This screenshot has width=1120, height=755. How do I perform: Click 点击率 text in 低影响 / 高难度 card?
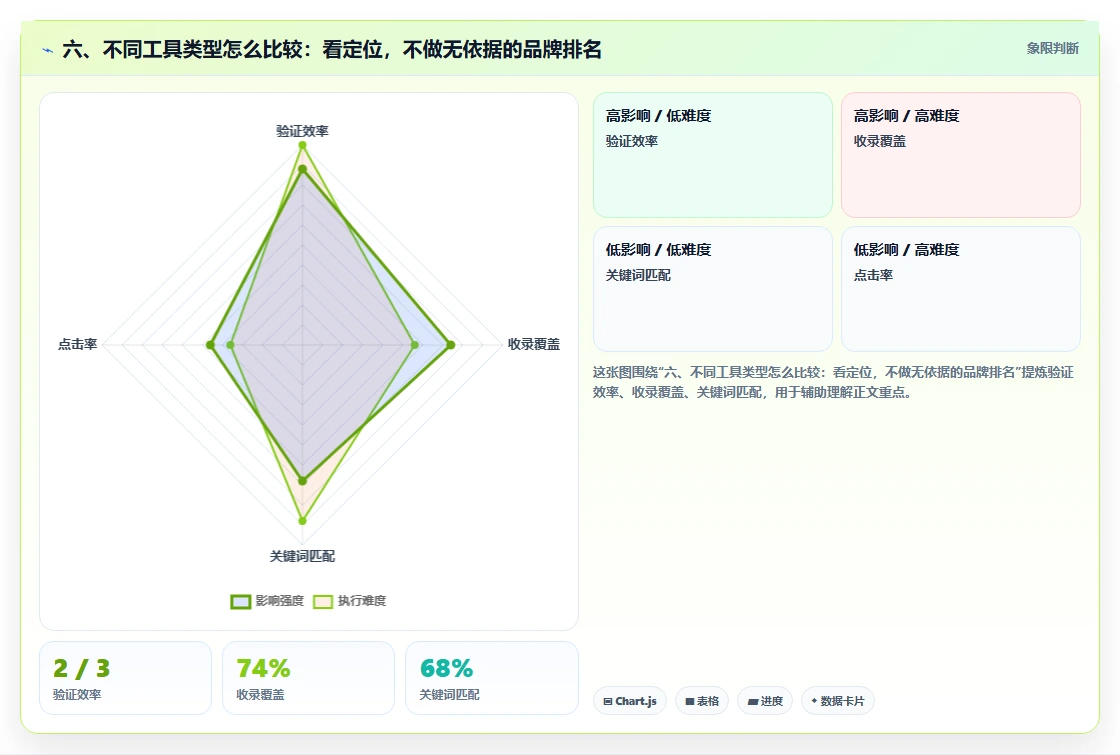[873, 275]
